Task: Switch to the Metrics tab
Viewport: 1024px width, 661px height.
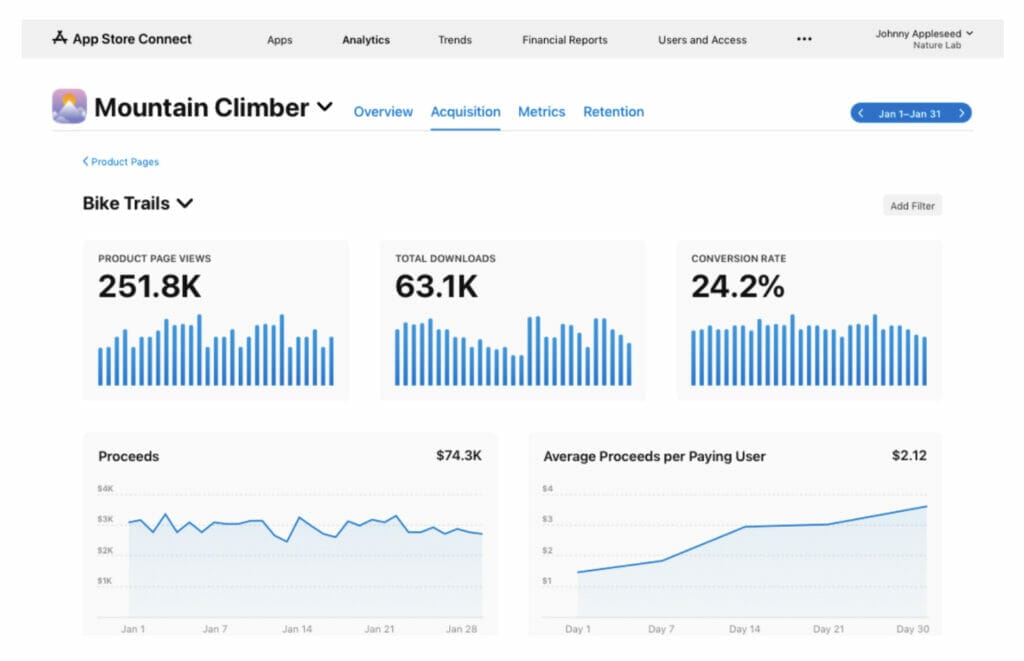Action: (541, 112)
